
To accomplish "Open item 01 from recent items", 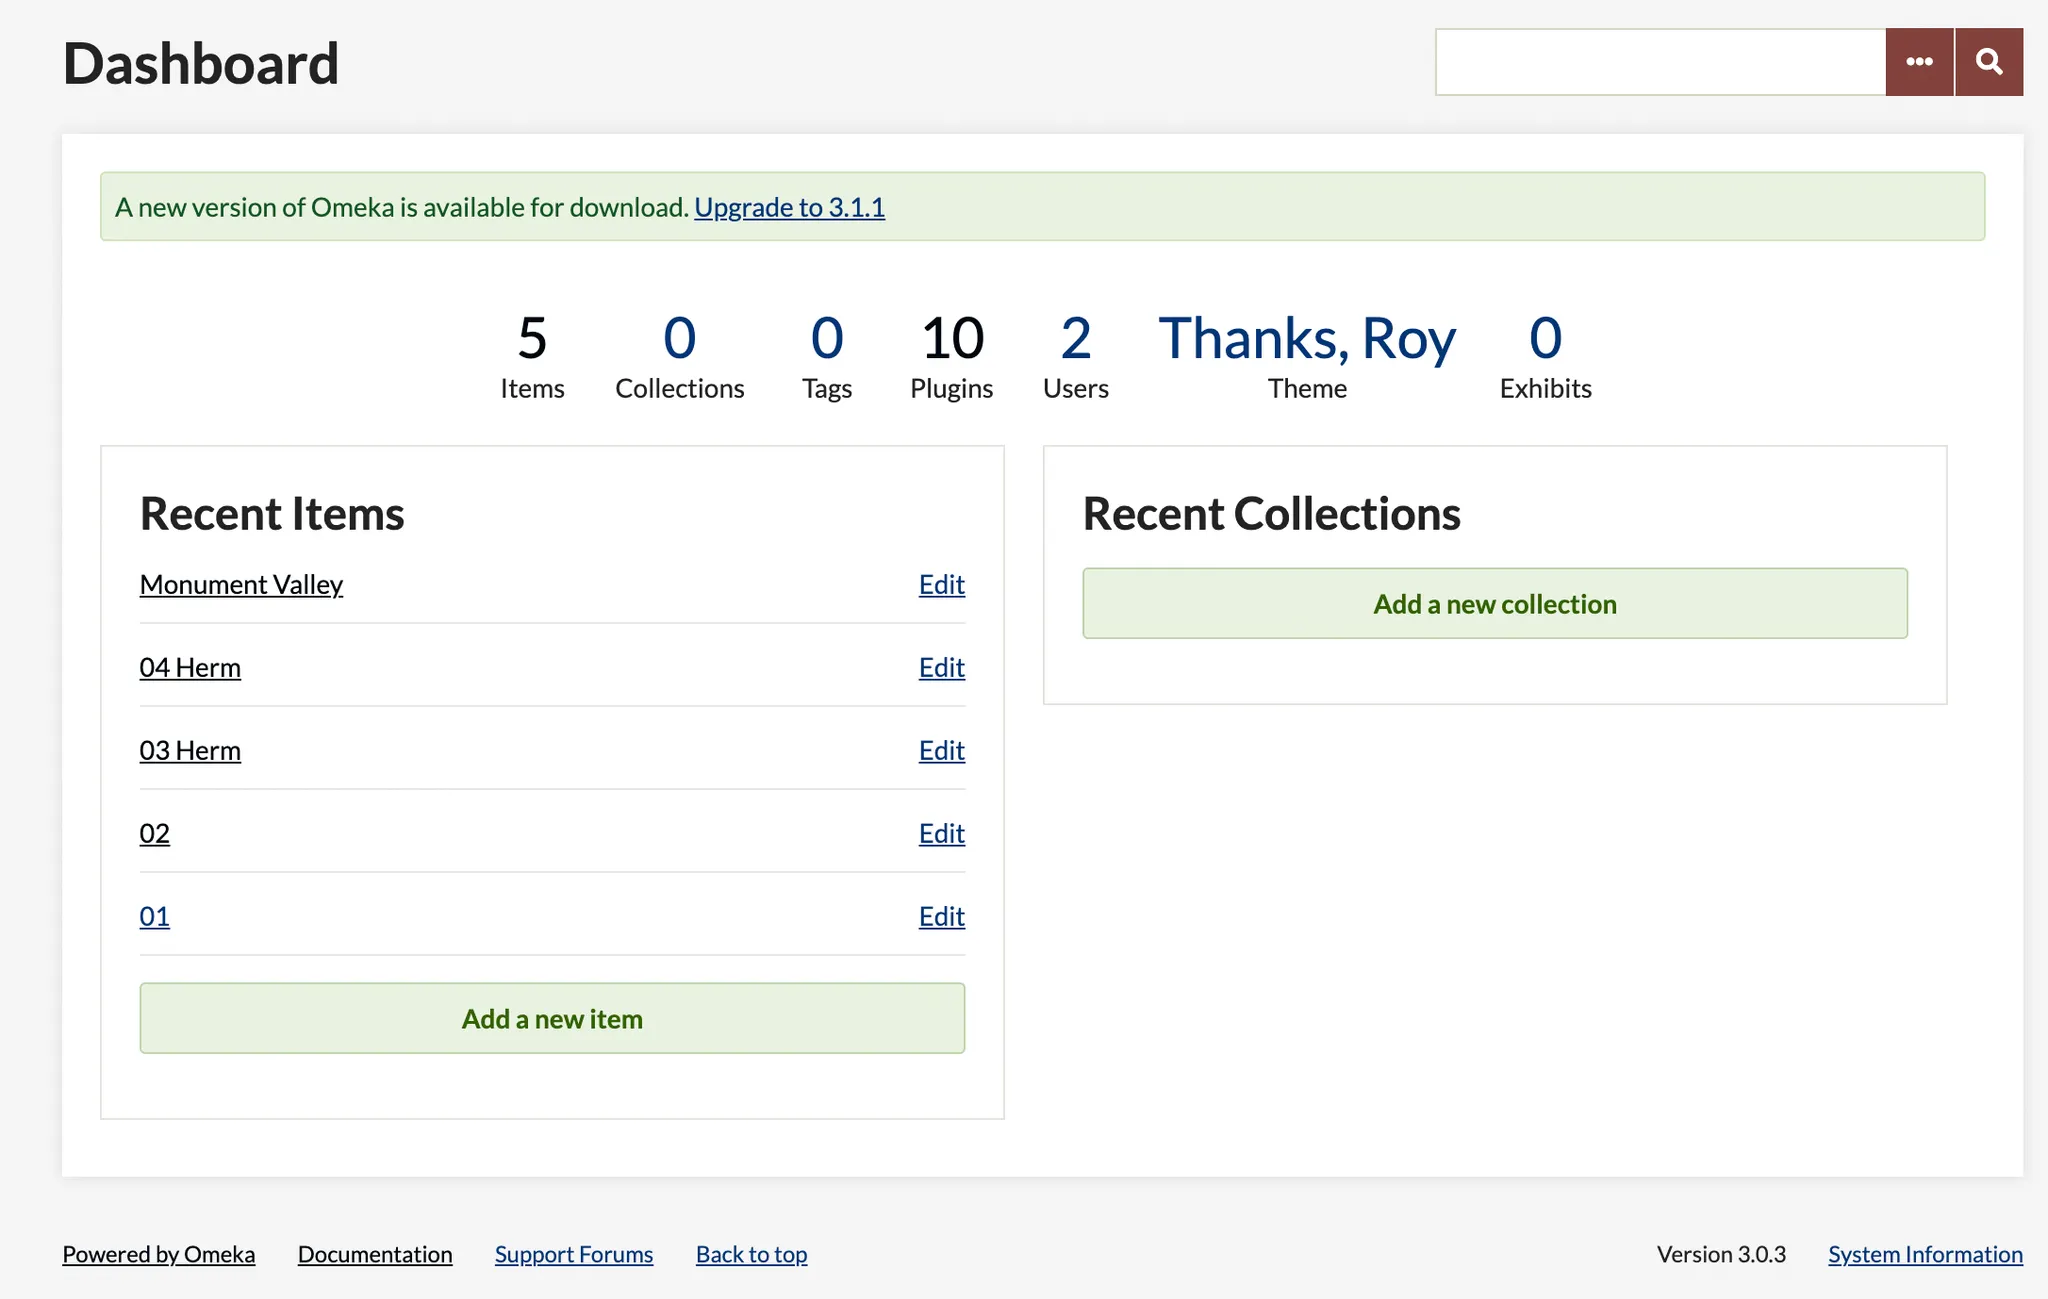I will (x=154, y=916).
